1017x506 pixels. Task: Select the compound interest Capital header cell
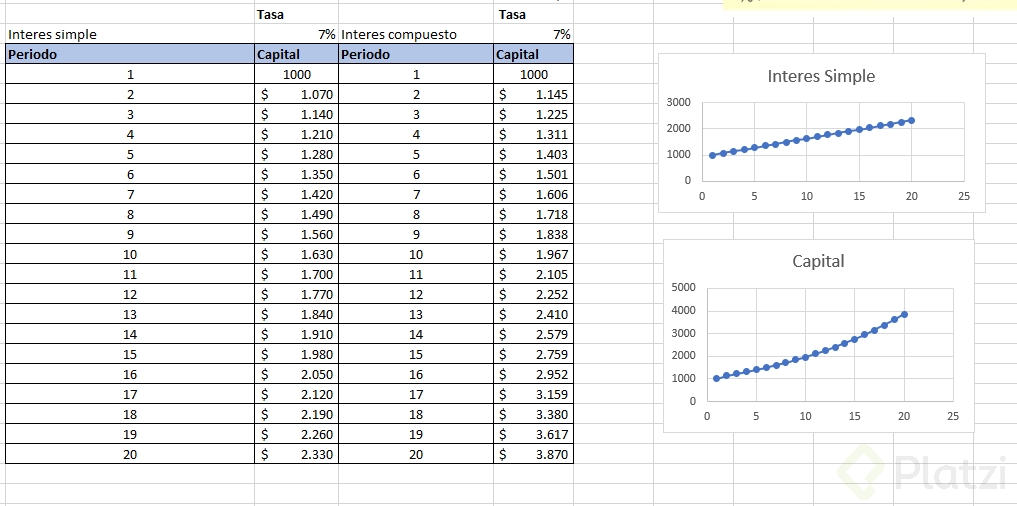pos(534,54)
